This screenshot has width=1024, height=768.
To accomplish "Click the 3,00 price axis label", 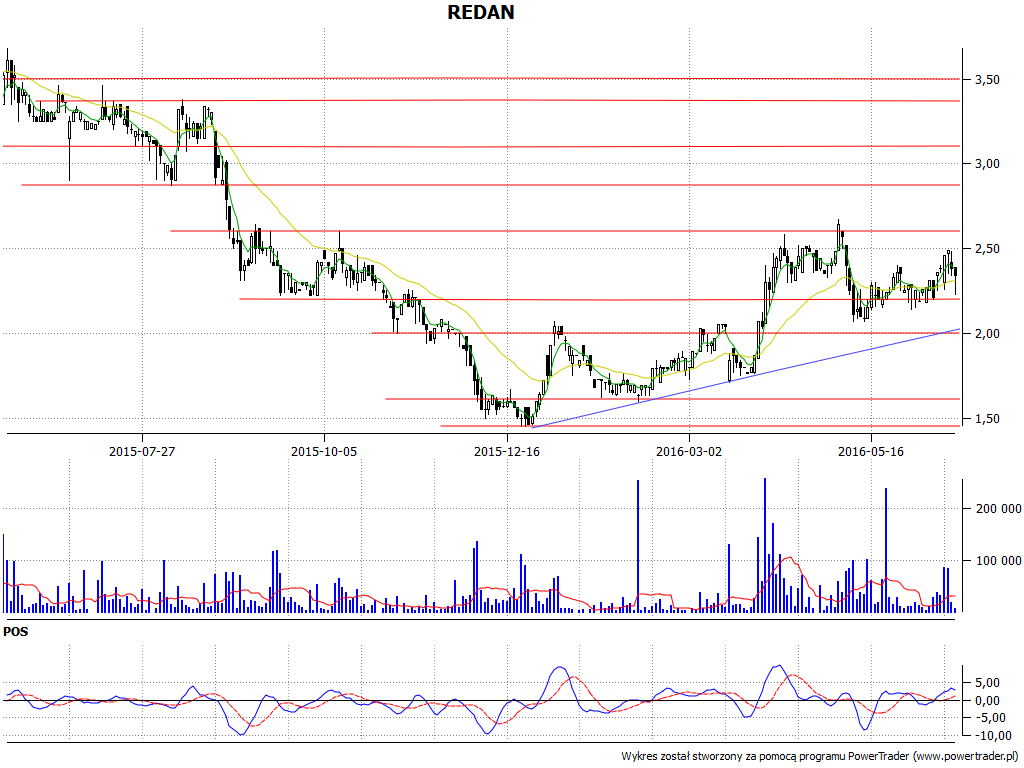I will tap(987, 164).
